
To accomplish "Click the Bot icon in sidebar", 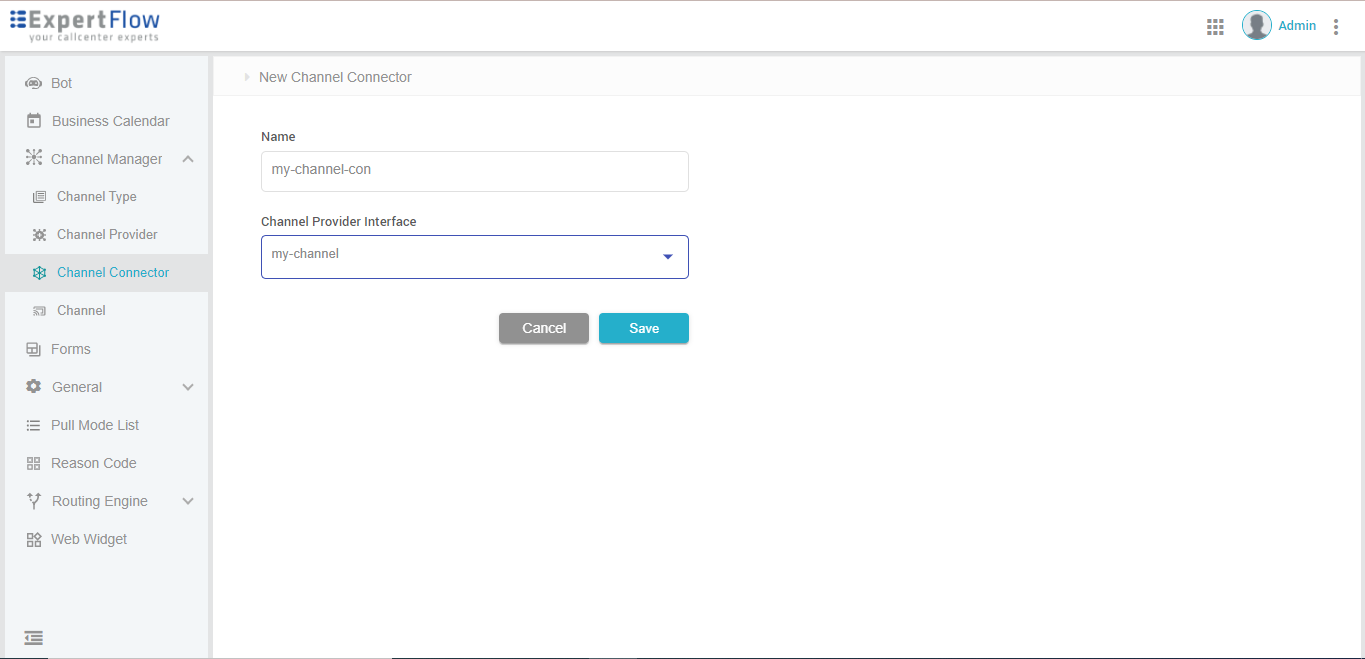I will click(33, 83).
